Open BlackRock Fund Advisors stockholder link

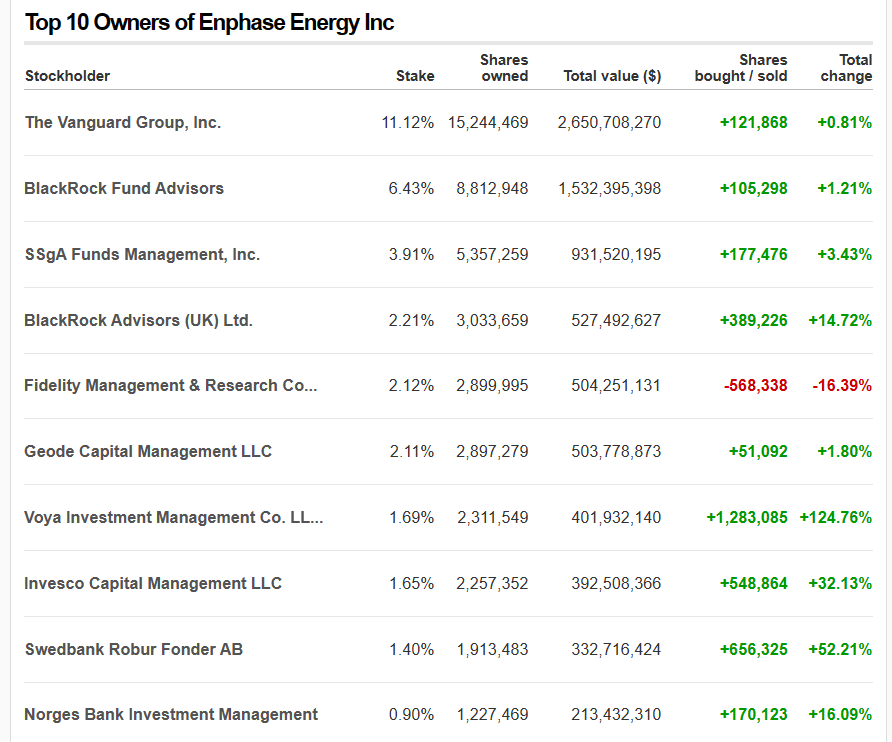point(124,188)
